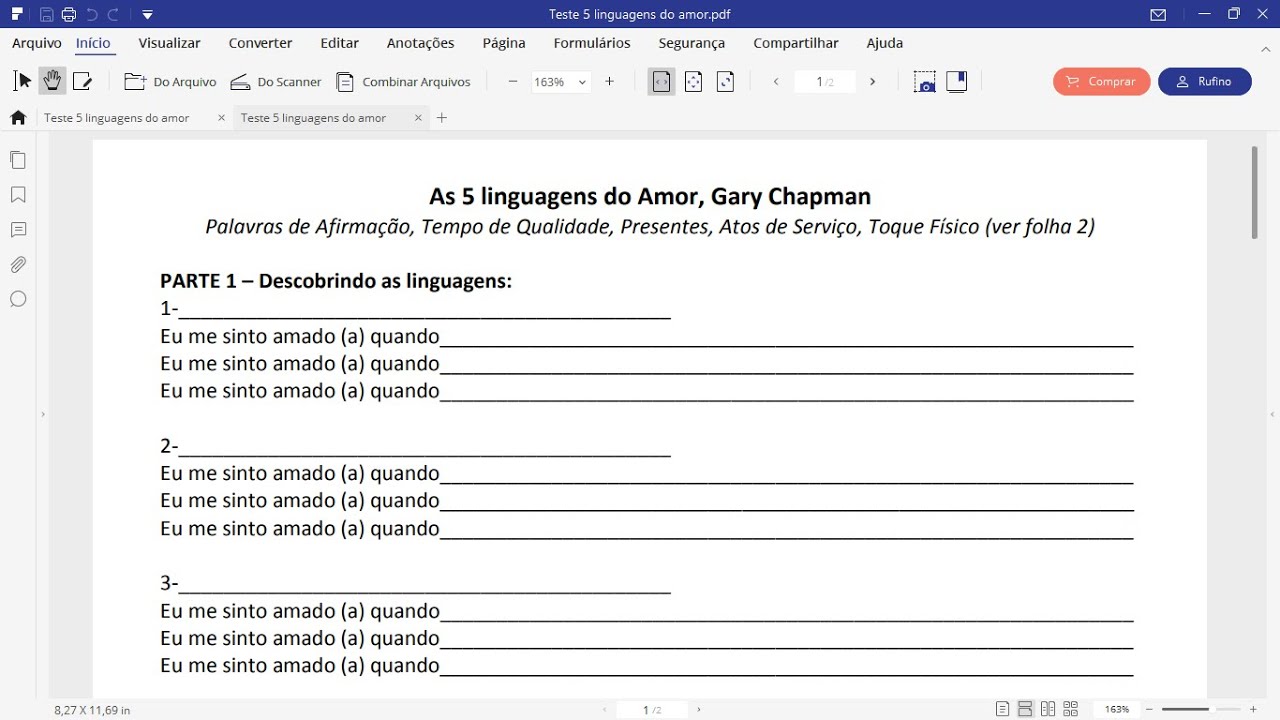Click the screenshot capture tool icon

(x=925, y=82)
